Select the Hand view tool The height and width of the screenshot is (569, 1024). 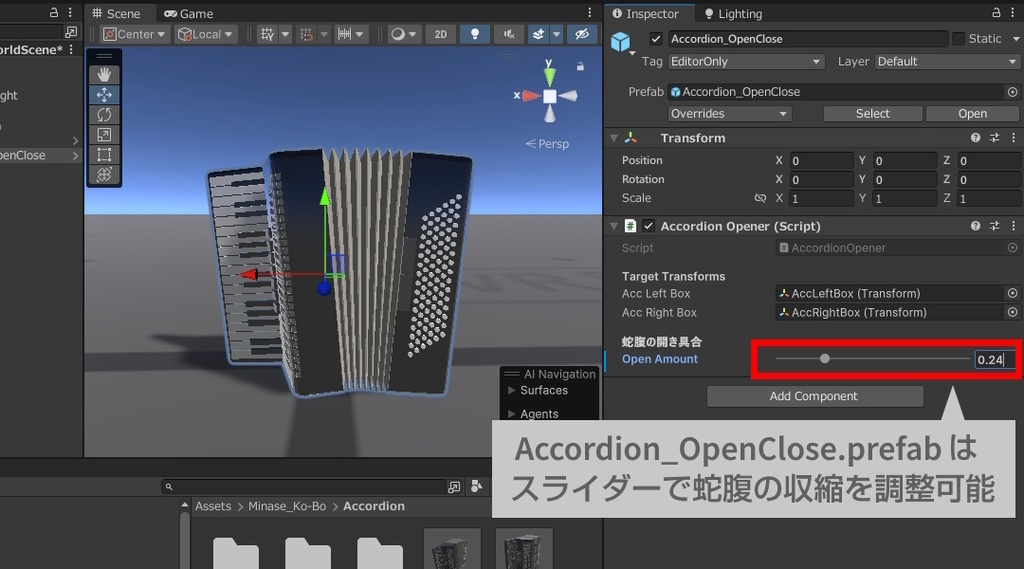coord(104,75)
